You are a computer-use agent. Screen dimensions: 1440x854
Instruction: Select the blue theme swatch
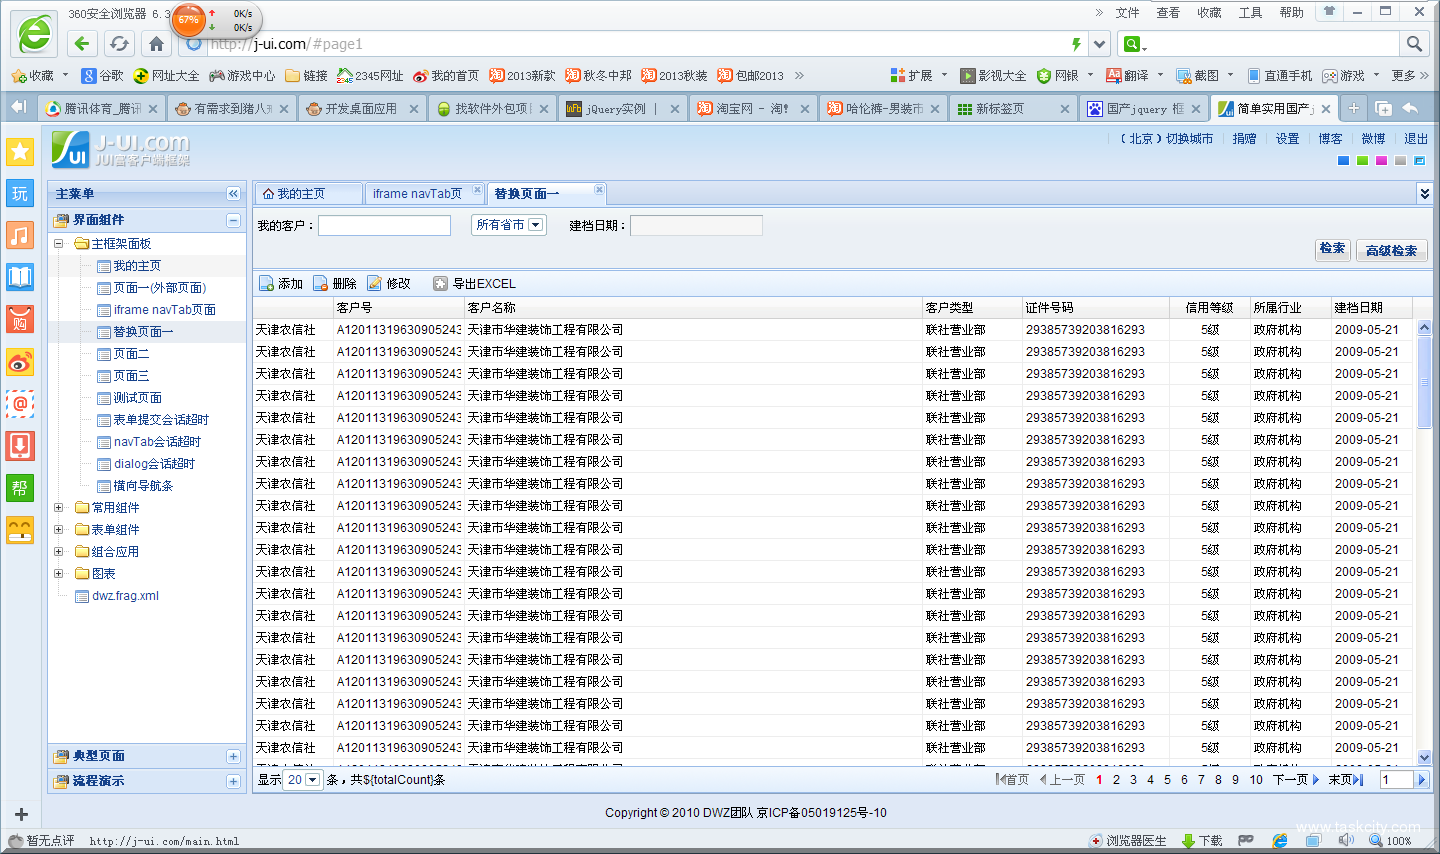click(1343, 161)
